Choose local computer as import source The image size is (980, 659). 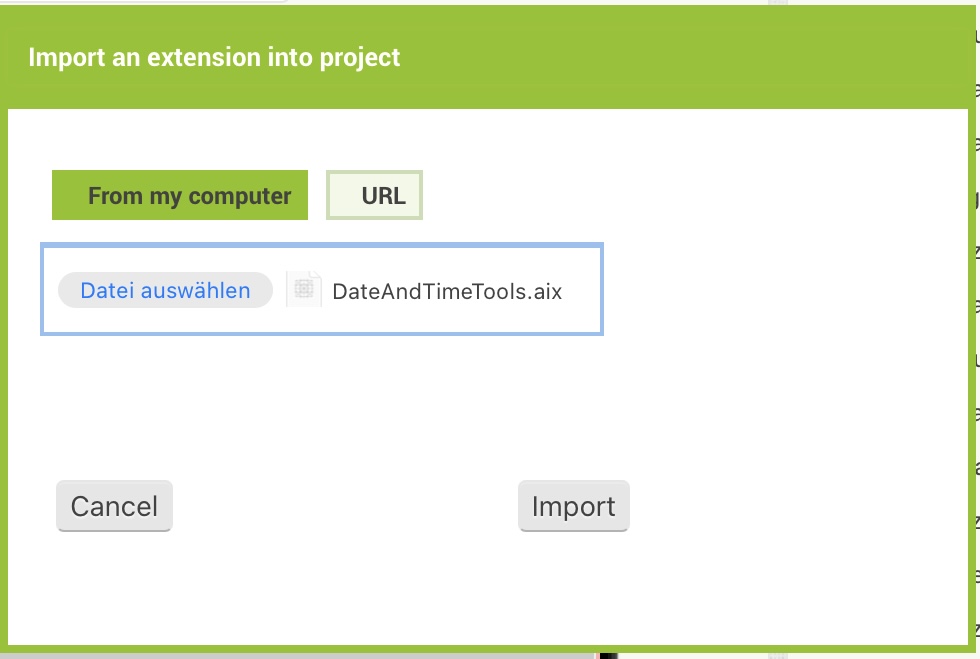(x=180, y=195)
